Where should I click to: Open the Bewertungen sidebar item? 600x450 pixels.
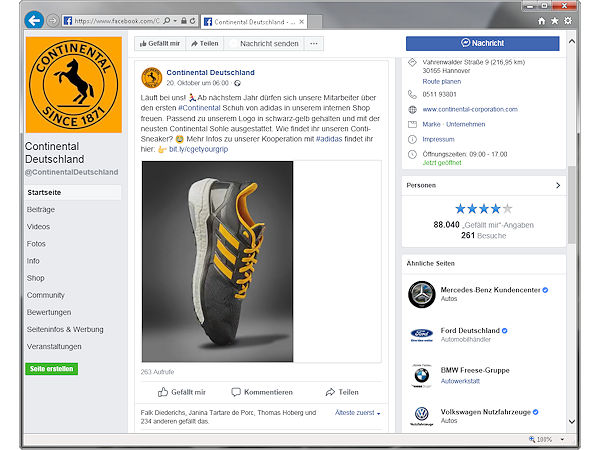(49, 312)
